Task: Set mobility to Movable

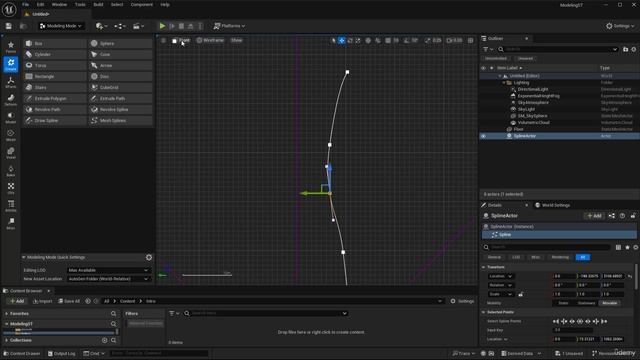Action: 610,303
